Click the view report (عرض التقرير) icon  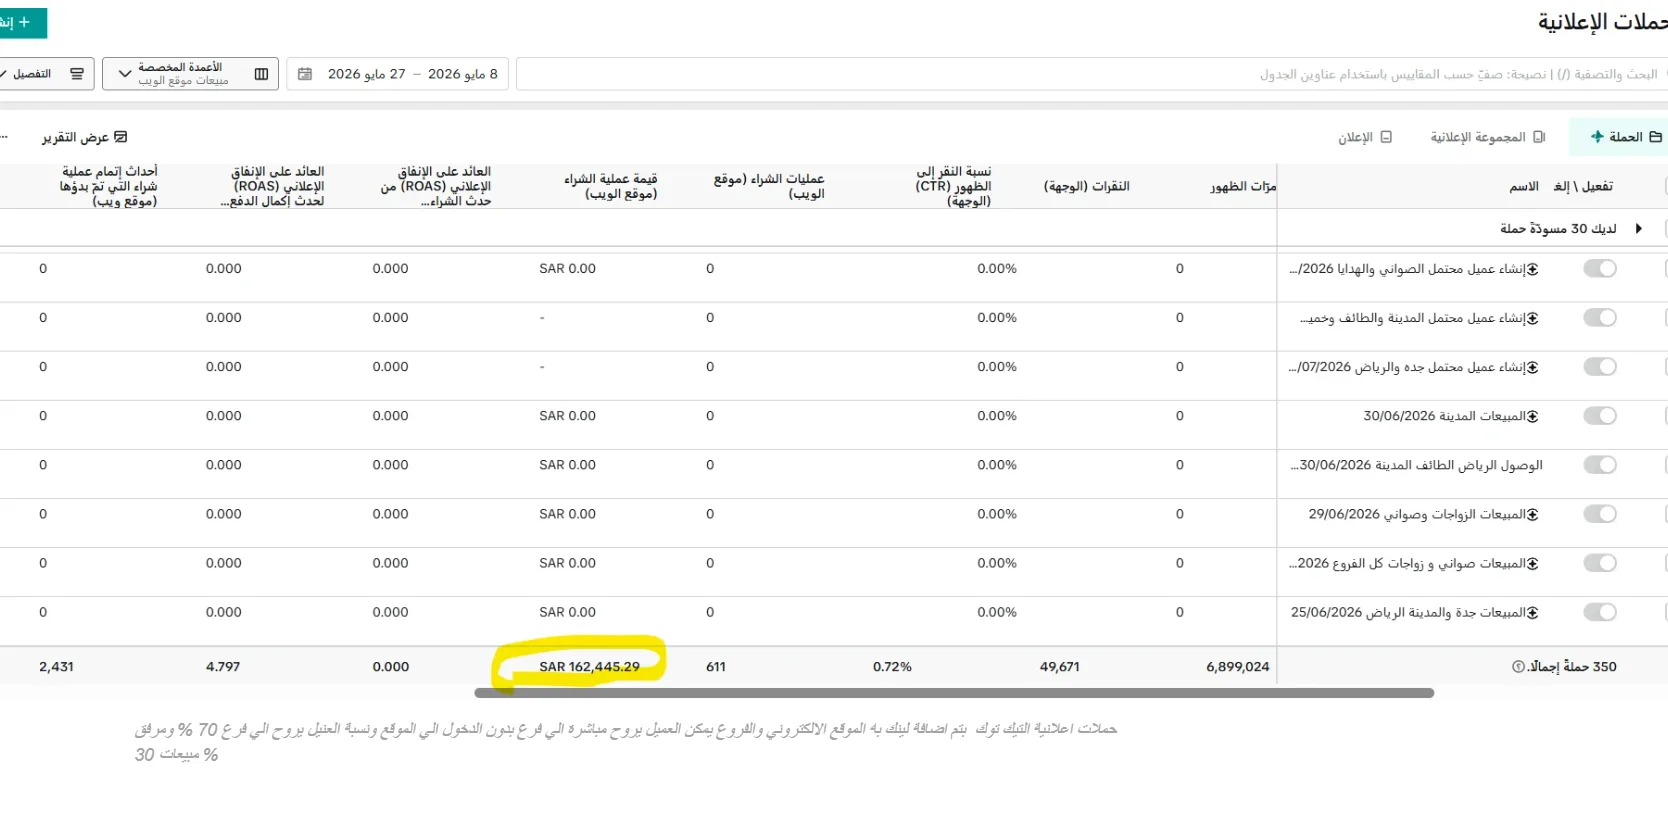point(121,137)
